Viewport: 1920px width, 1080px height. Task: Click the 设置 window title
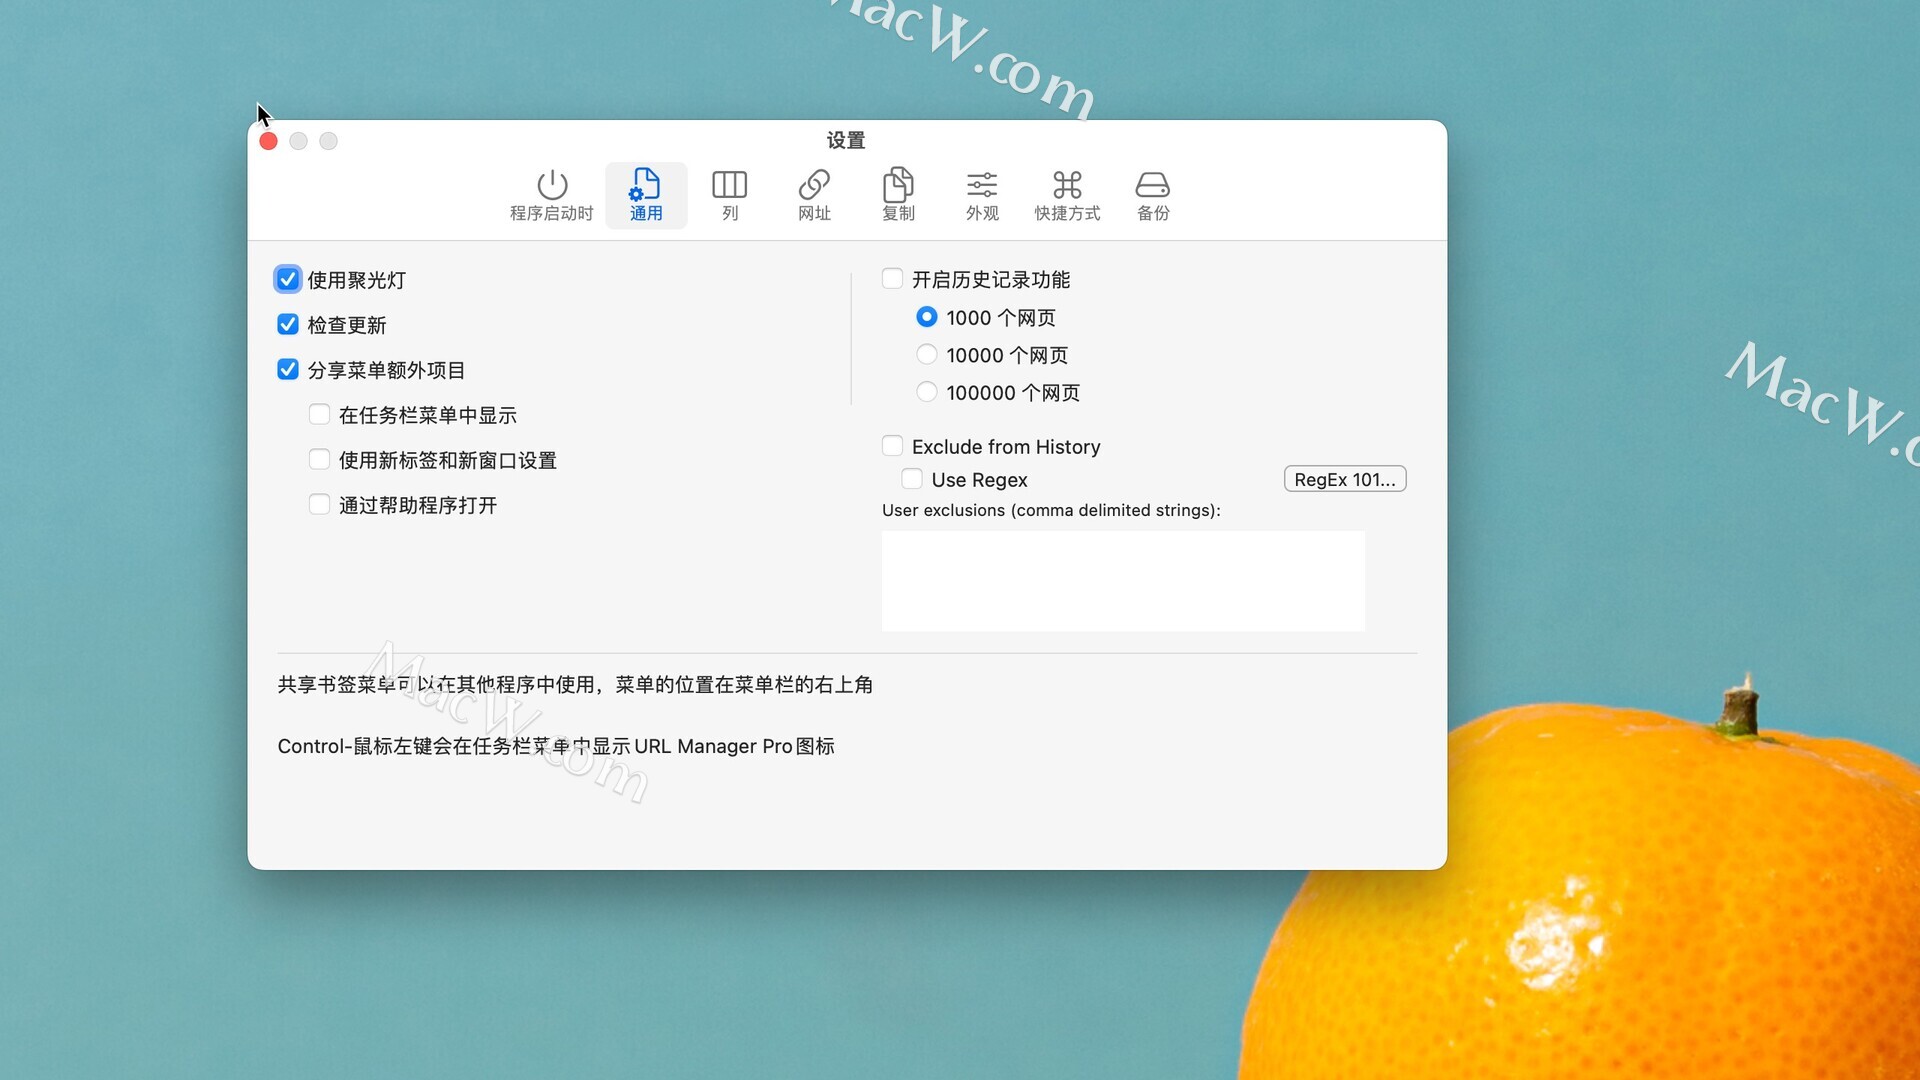click(846, 141)
